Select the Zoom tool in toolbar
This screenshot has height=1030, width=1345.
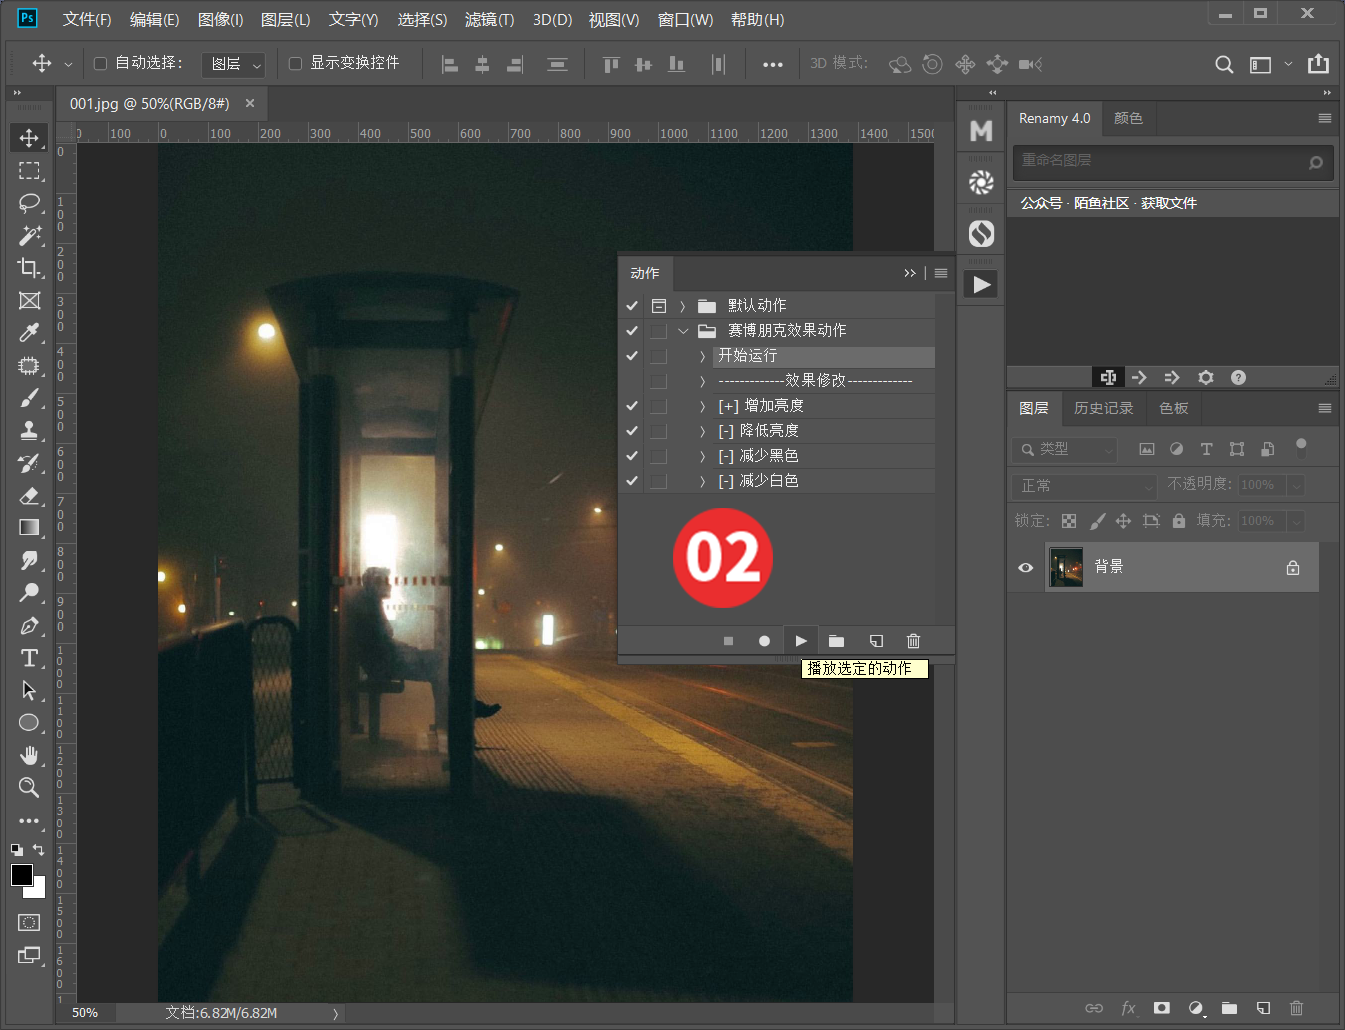(x=29, y=788)
